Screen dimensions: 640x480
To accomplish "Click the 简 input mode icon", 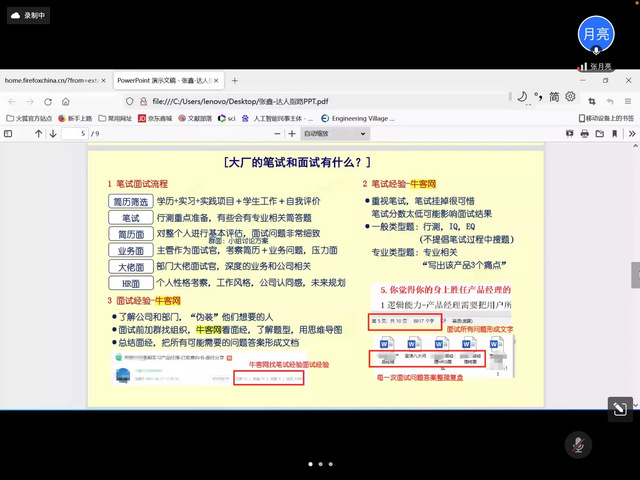I will click(554, 97).
